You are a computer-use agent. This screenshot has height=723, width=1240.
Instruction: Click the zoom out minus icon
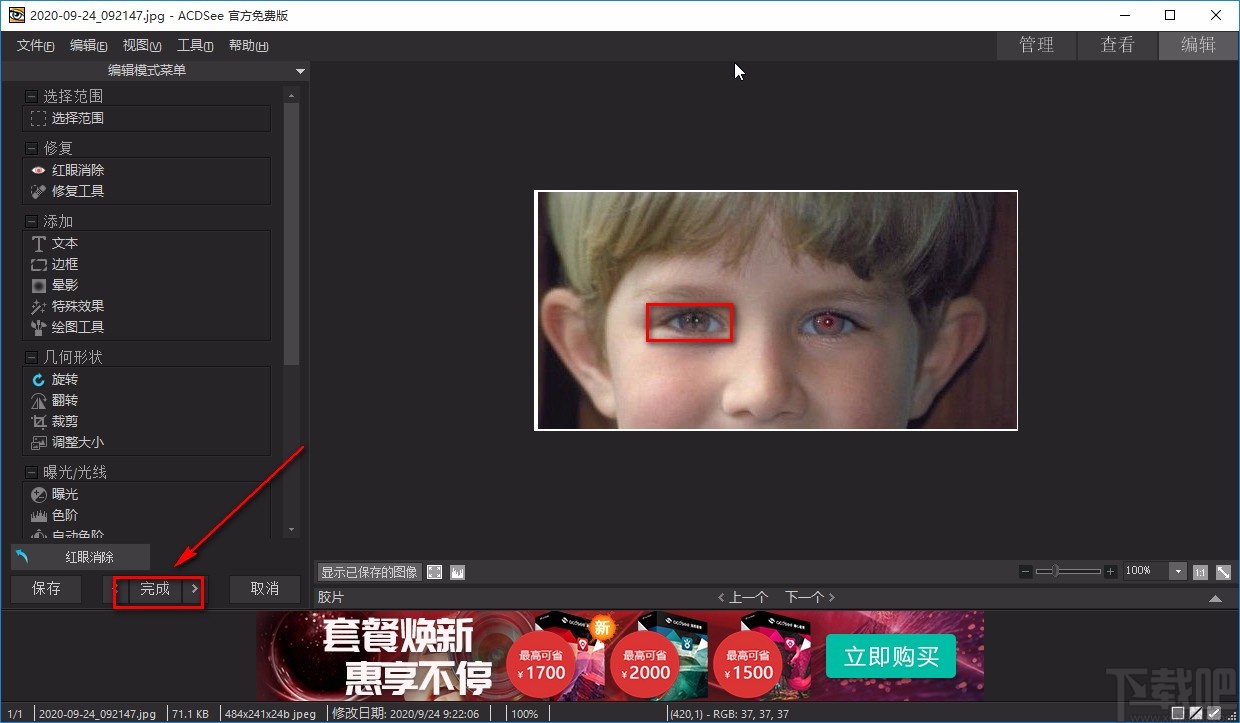(x=1025, y=571)
